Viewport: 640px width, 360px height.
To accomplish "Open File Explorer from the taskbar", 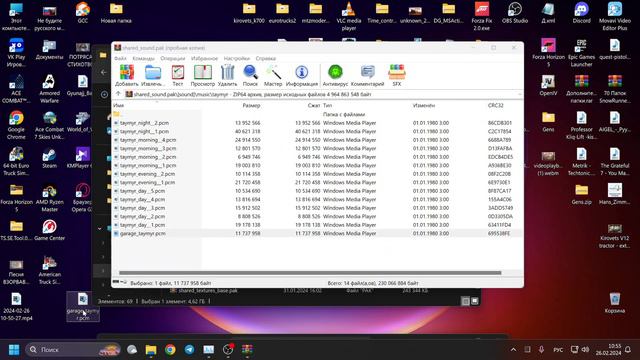I will pos(151,350).
